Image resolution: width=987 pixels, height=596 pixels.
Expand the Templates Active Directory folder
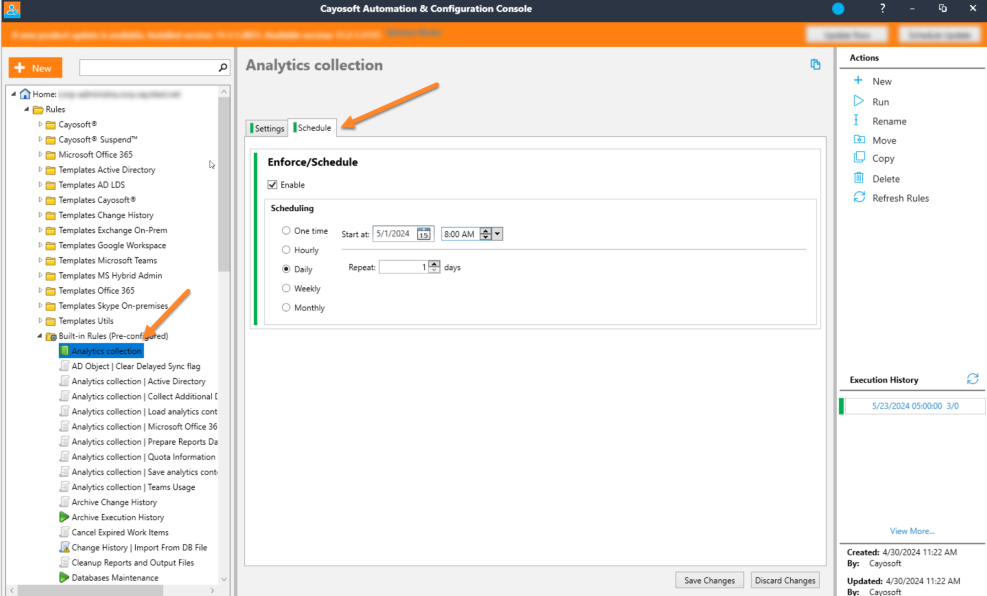[x=40, y=169]
